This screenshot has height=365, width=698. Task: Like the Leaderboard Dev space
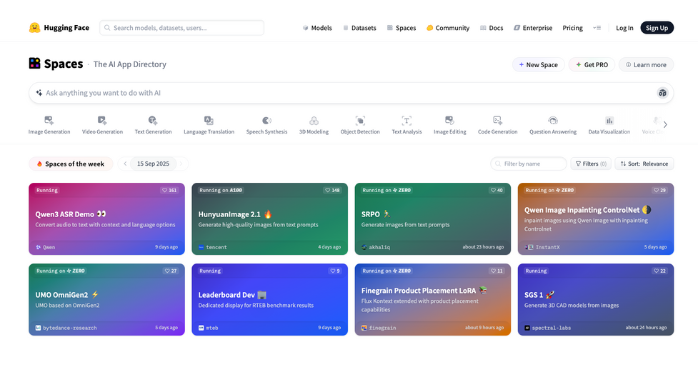click(x=335, y=271)
